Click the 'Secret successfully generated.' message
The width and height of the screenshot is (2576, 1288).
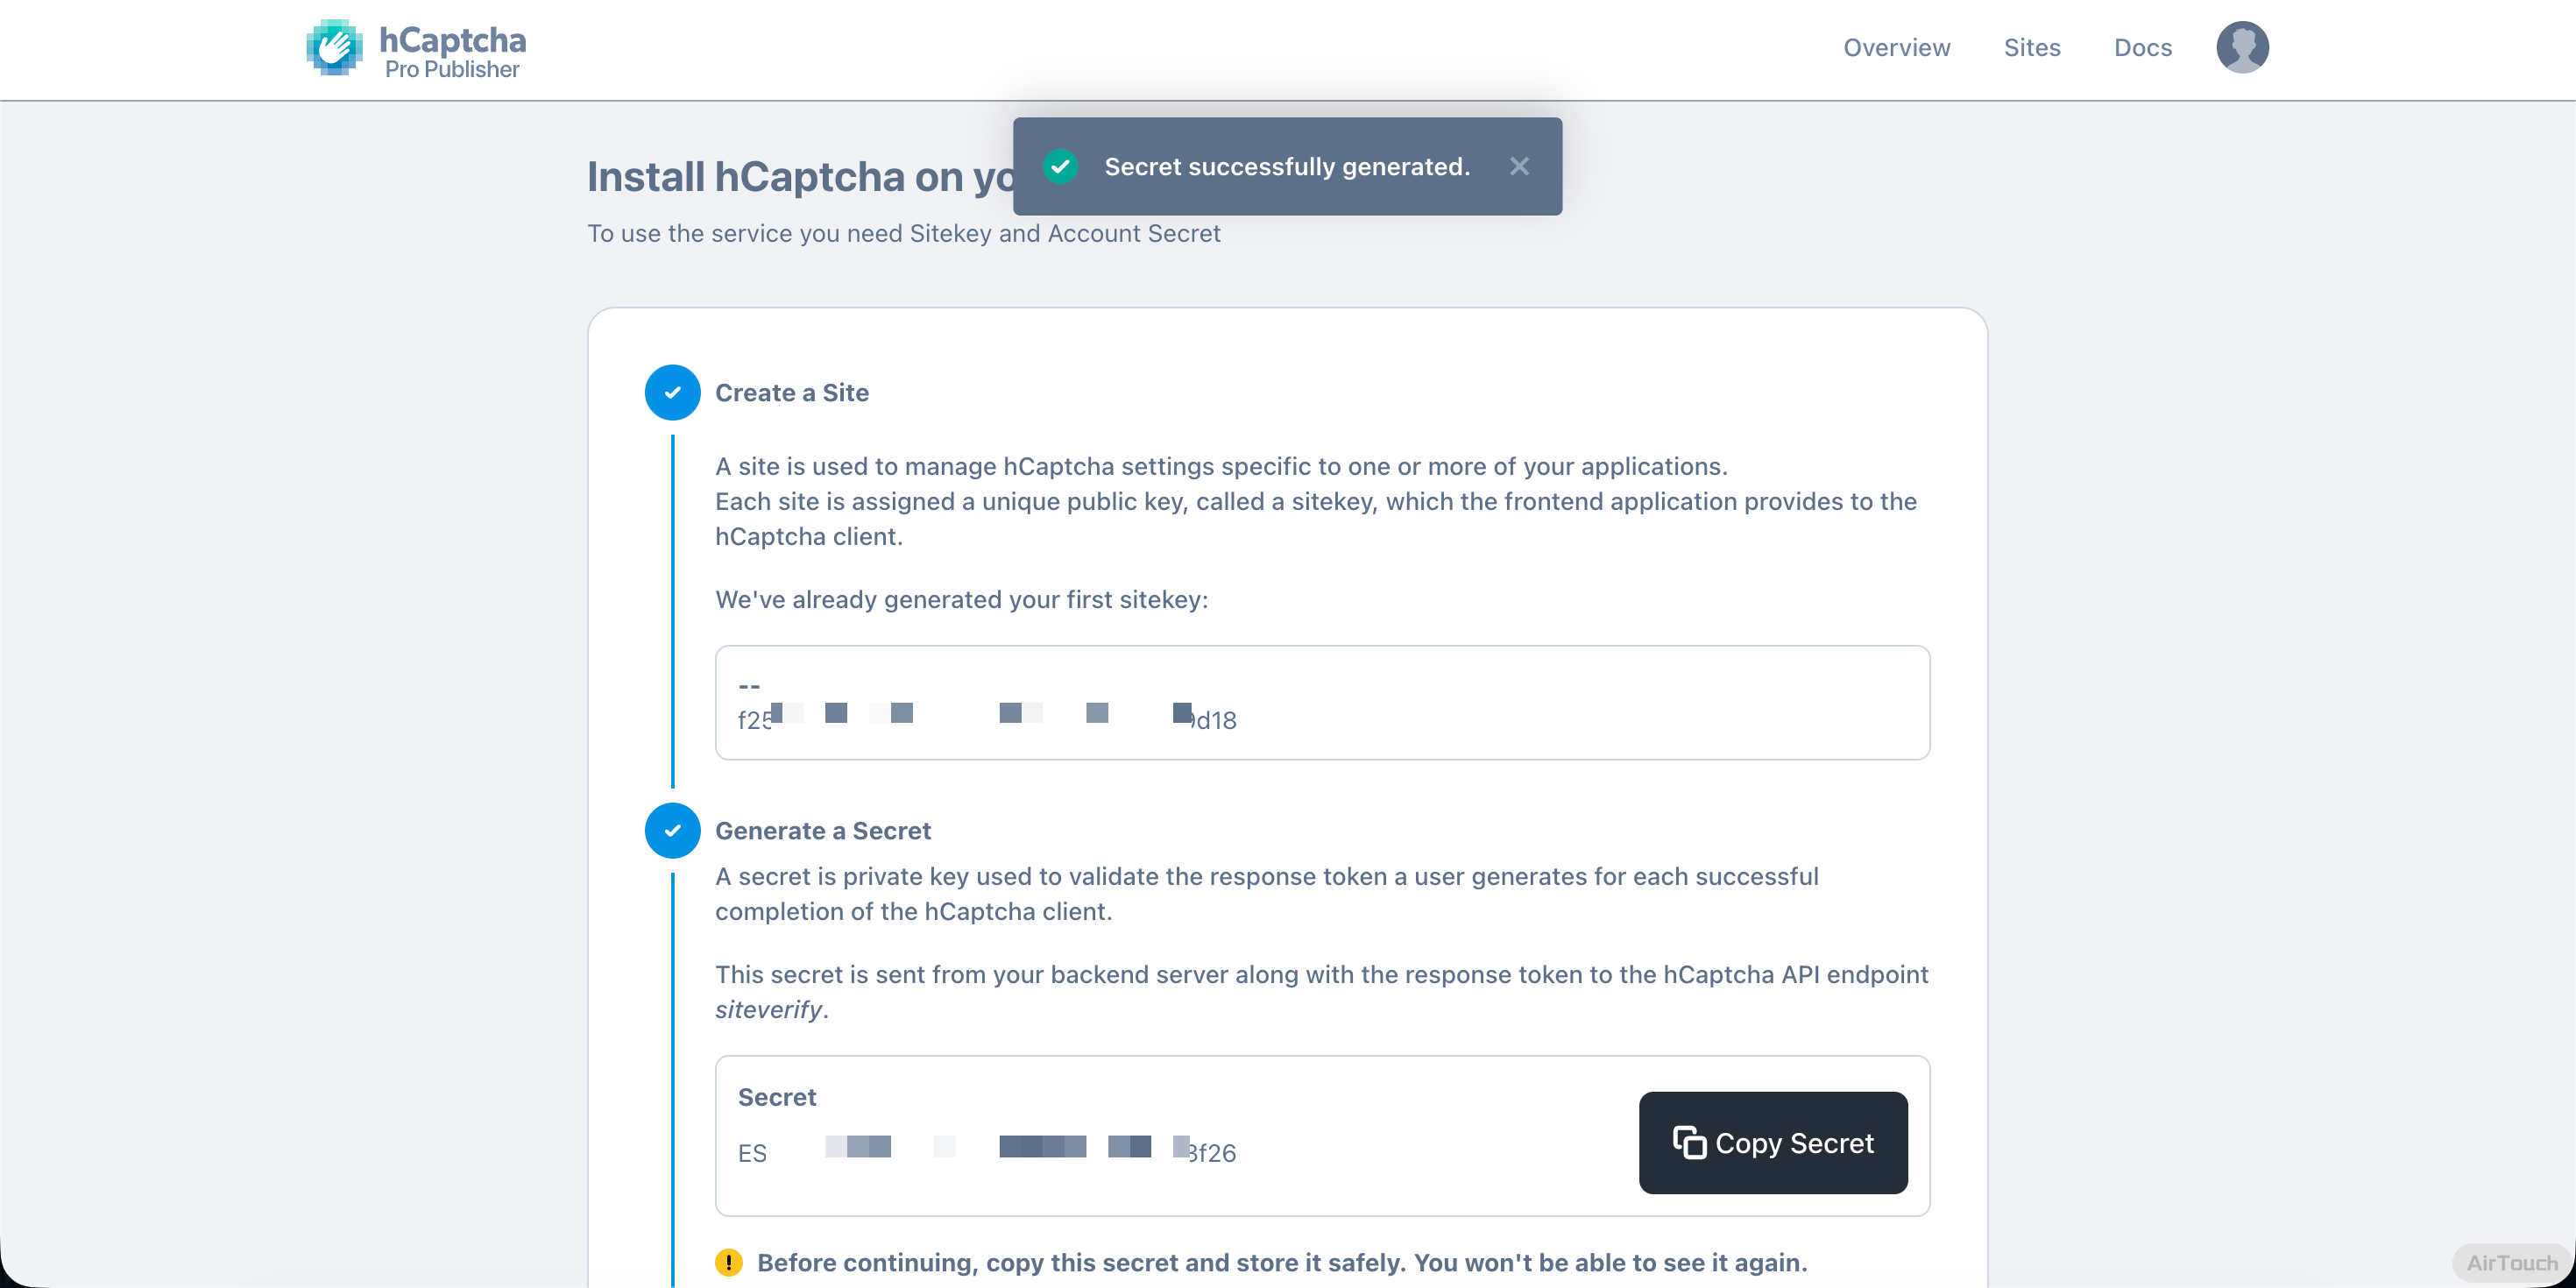1286,166
